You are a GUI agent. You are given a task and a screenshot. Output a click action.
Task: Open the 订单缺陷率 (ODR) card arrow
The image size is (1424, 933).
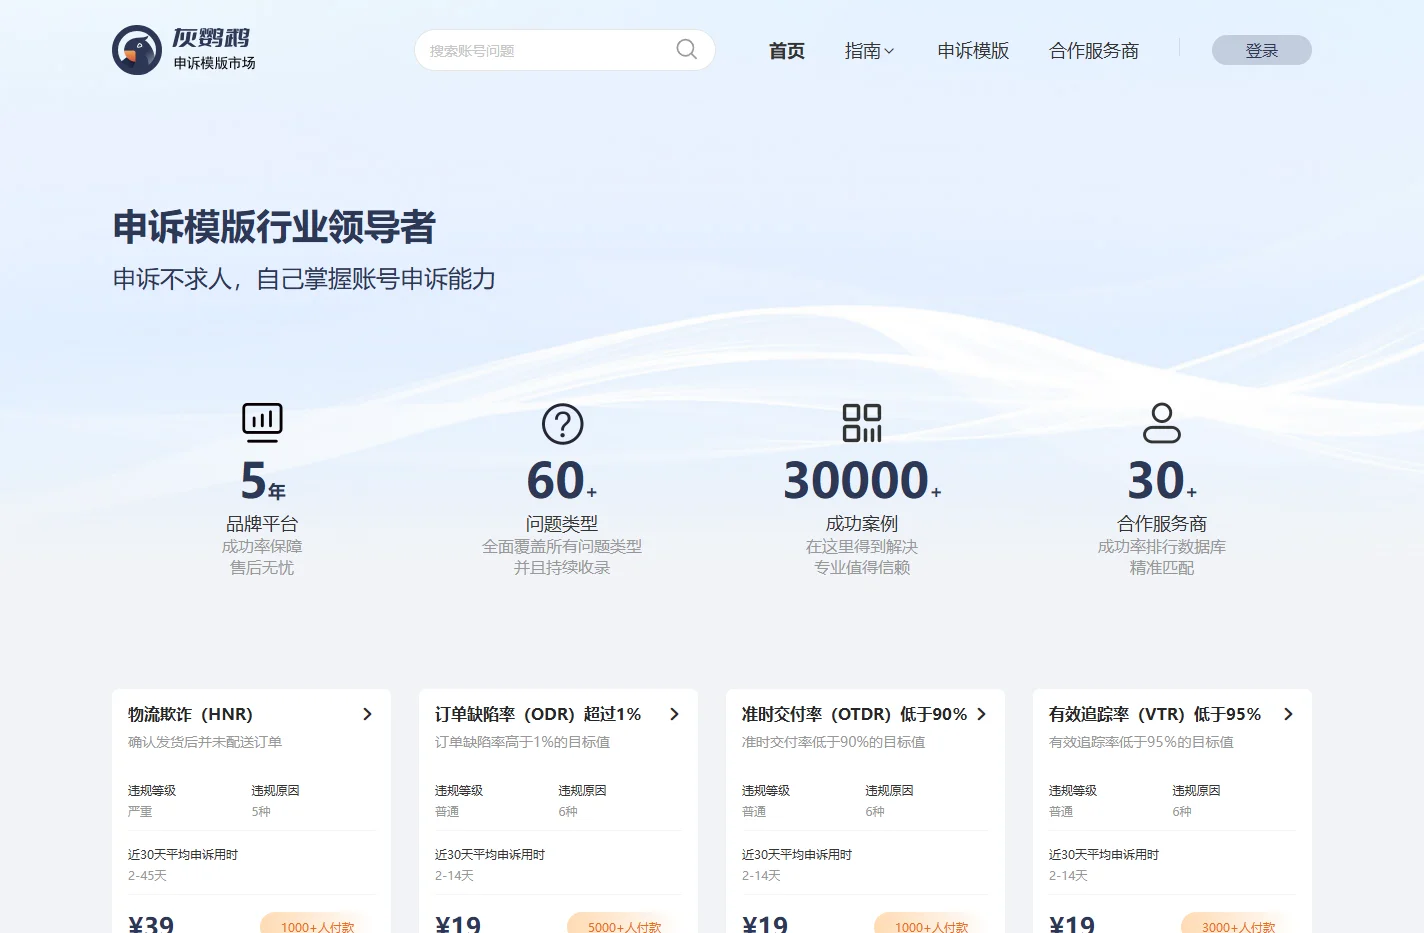coord(674,714)
